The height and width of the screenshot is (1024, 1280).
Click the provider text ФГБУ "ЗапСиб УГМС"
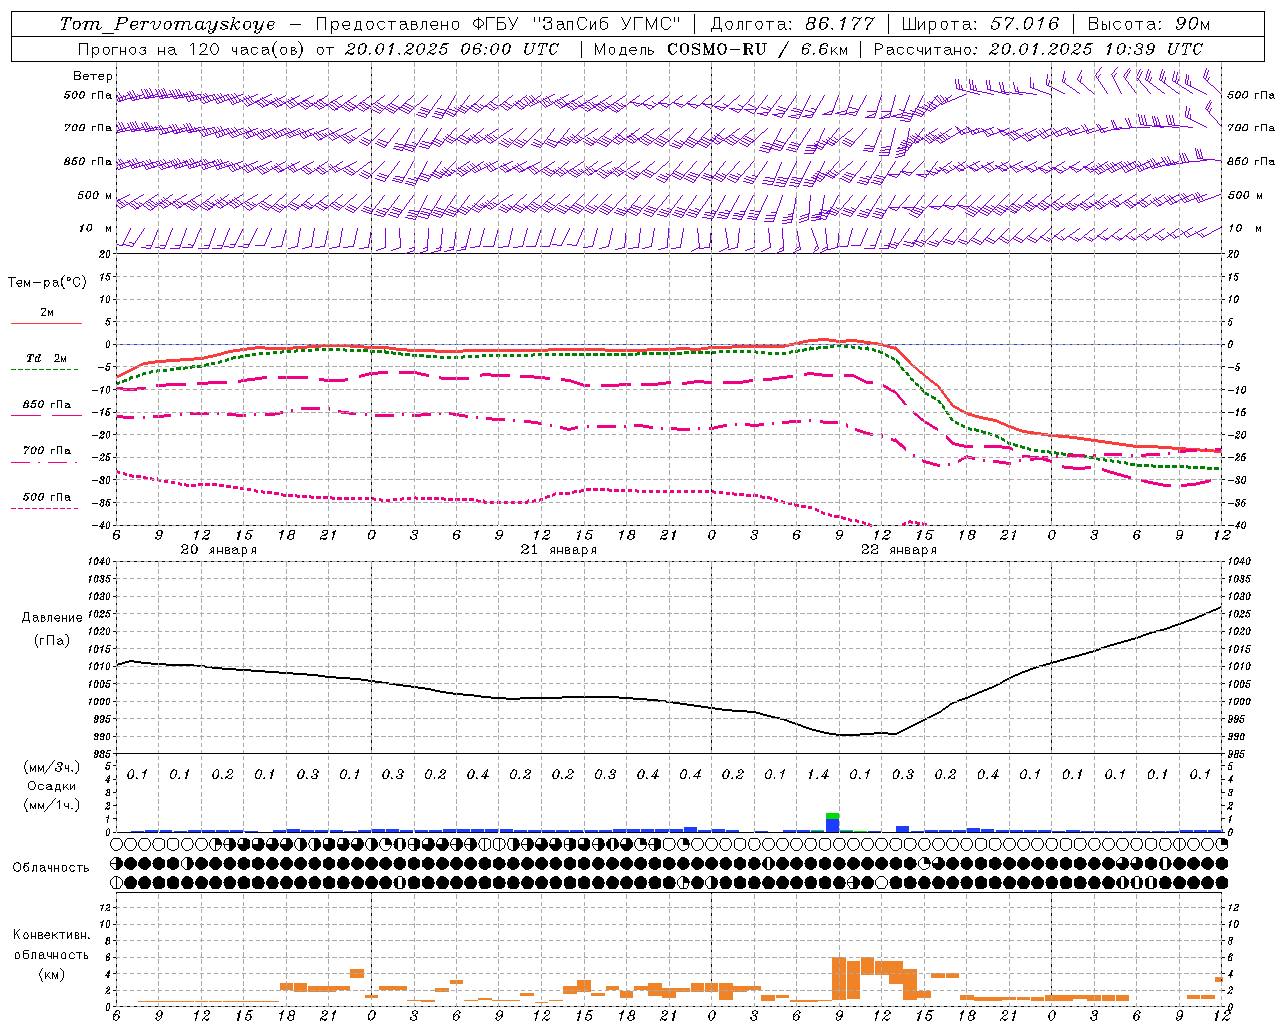(576, 24)
